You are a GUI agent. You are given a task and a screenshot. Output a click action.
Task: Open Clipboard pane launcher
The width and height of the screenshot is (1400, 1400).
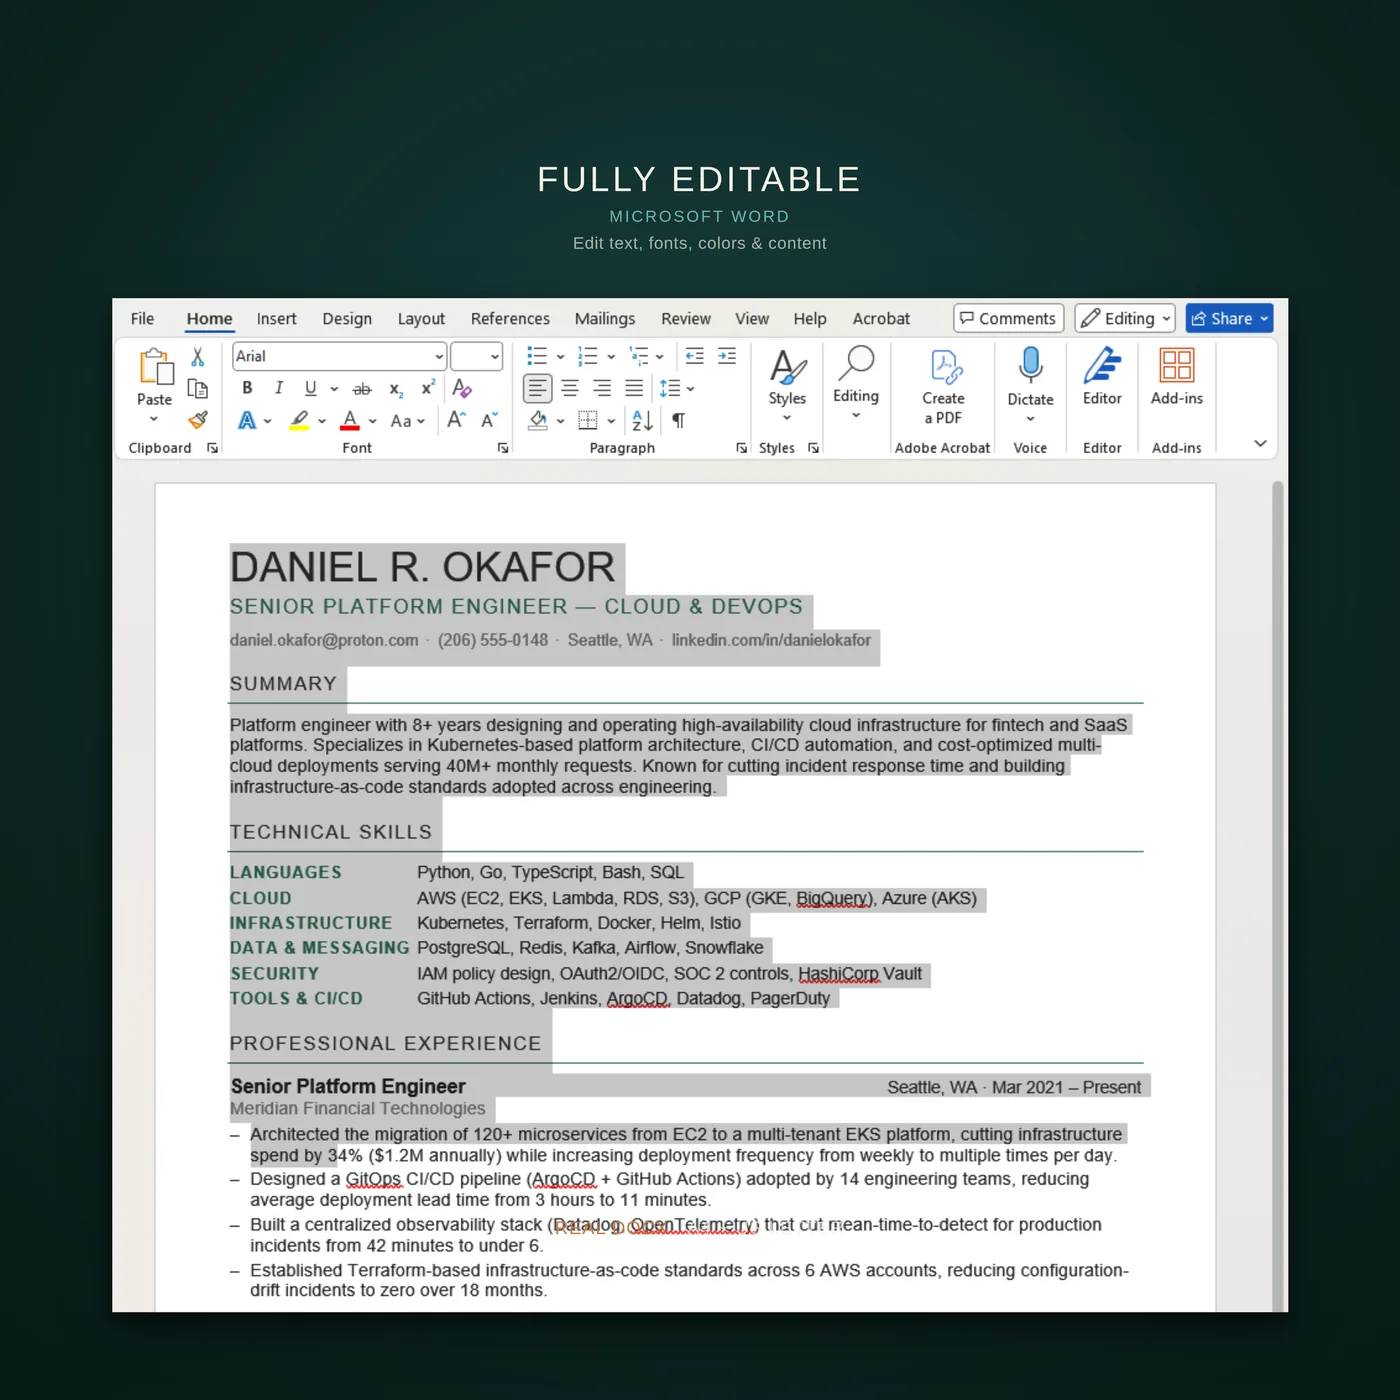[x=212, y=448]
